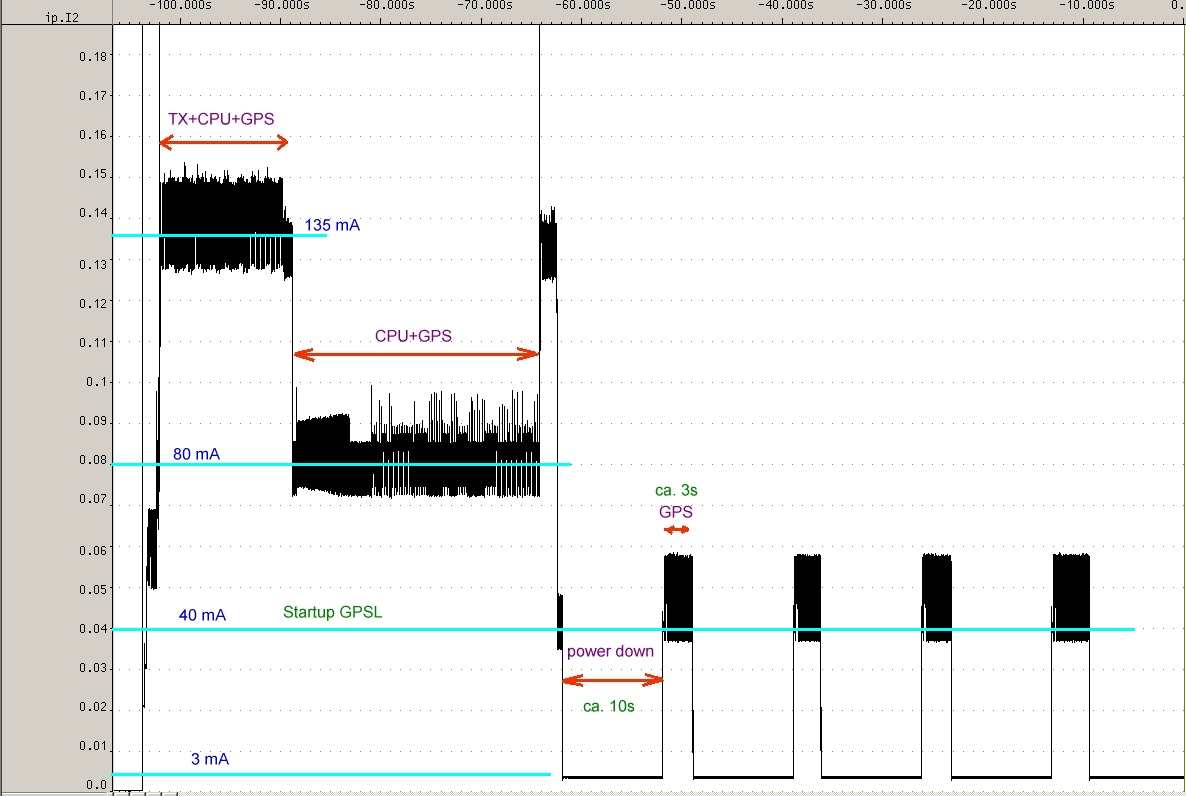Click the ca. 10s label
Screen dimensions: 1186x796
tap(609, 707)
